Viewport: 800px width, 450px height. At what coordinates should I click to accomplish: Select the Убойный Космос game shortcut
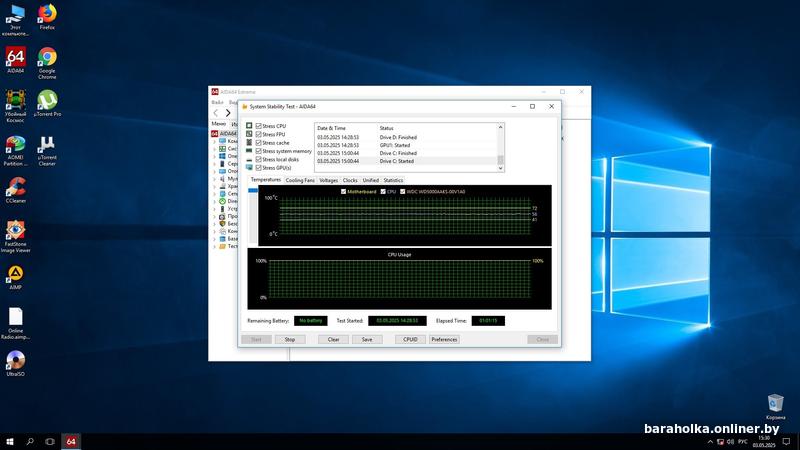[15, 106]
